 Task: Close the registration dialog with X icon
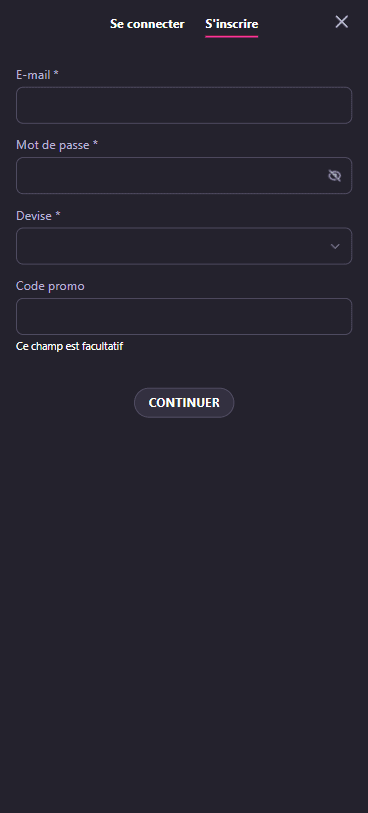tap(342, 22)
